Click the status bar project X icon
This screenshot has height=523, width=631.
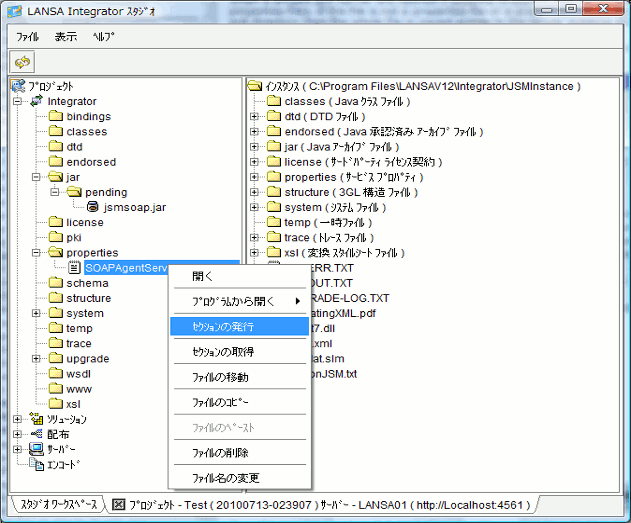click(118, 504)
